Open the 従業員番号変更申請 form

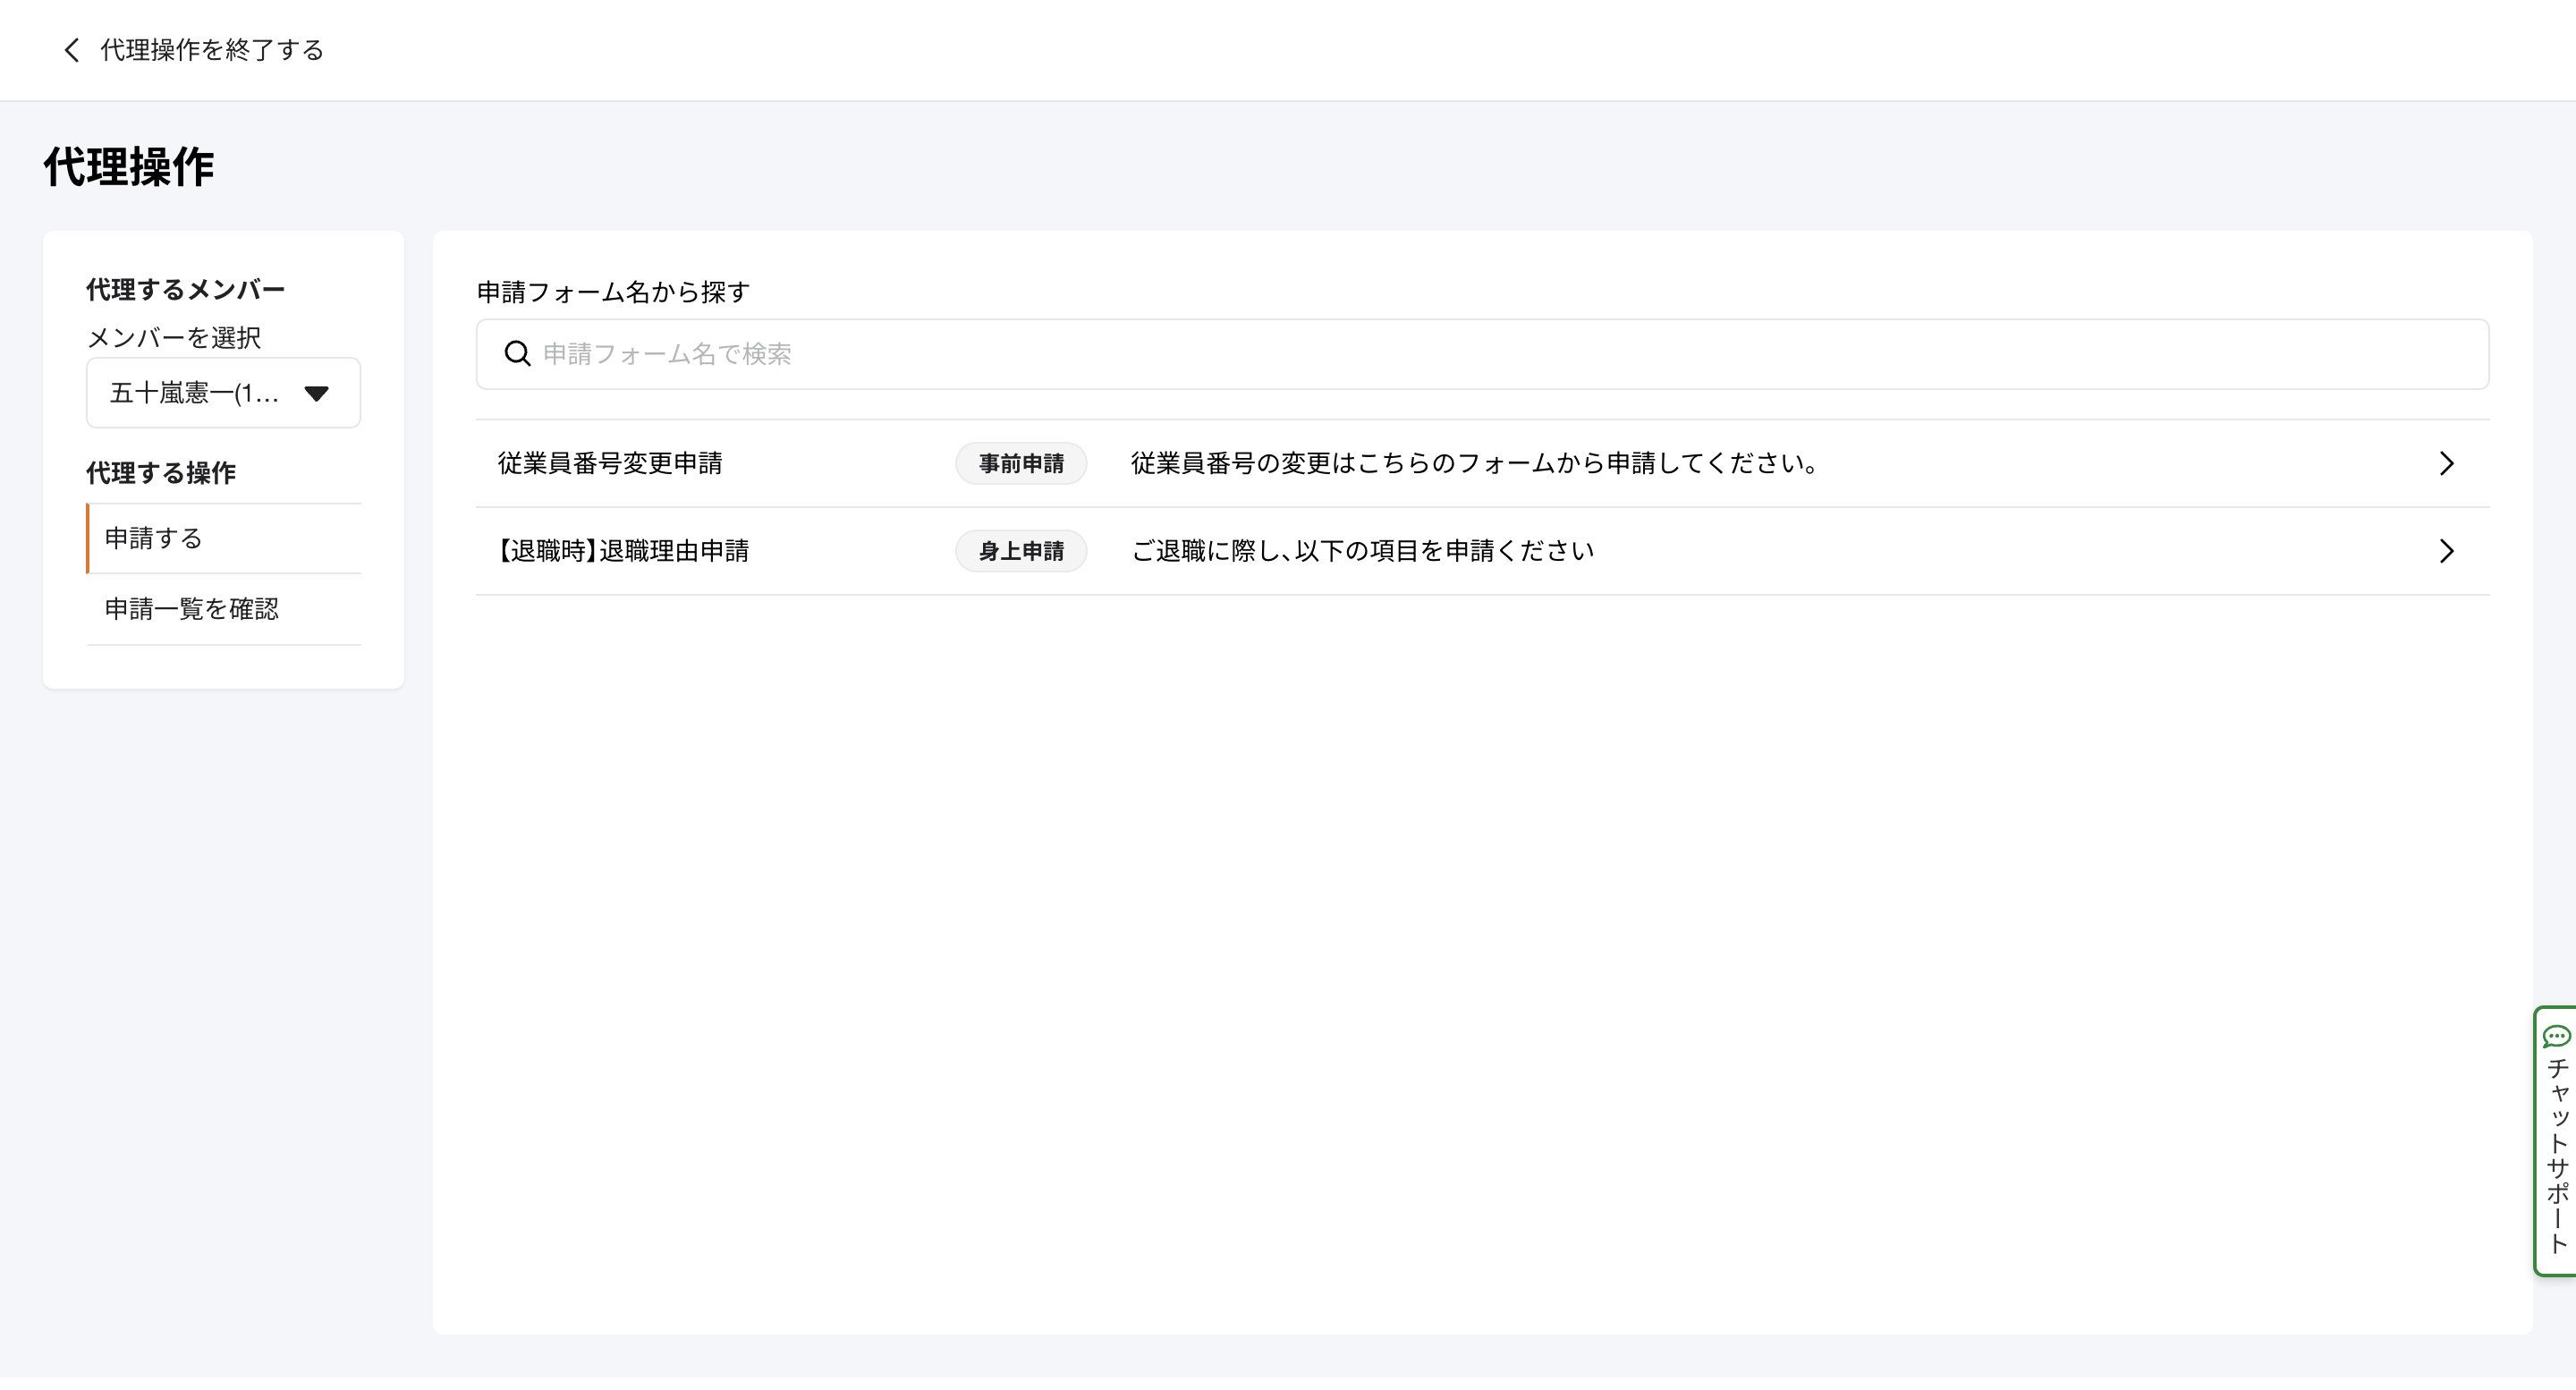pyautogui.click(x=610, y=463)
